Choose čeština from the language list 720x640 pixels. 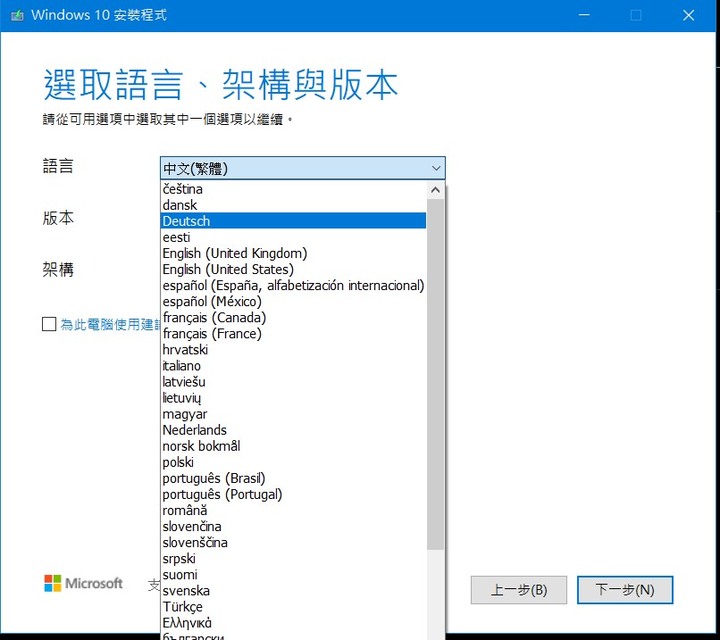pos(294,189)
